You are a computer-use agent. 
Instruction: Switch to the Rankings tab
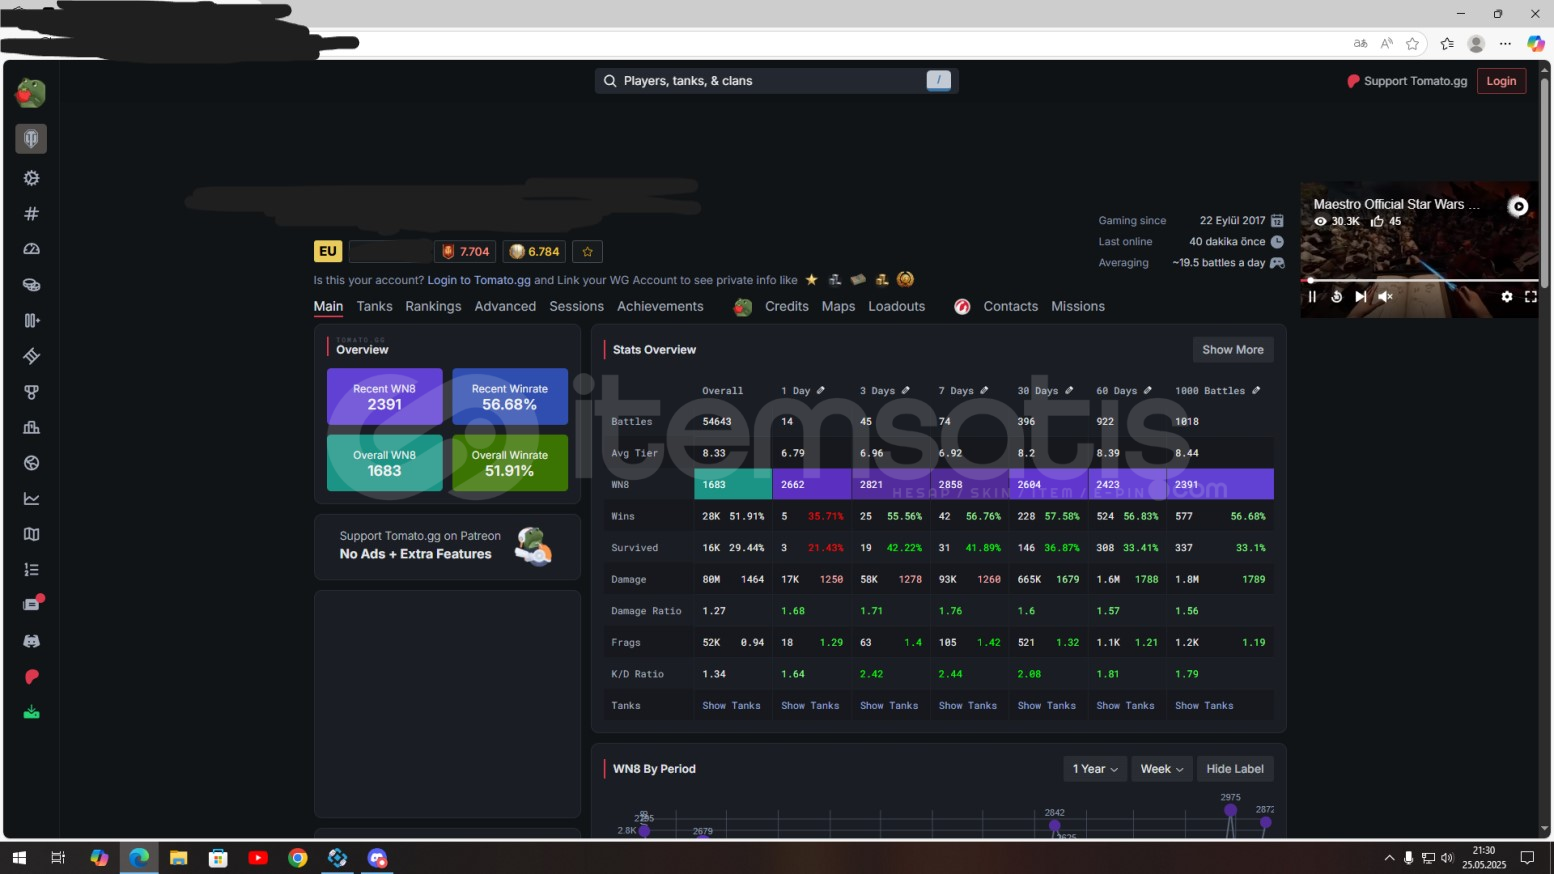pyautogui.click(x=433, y=307)
